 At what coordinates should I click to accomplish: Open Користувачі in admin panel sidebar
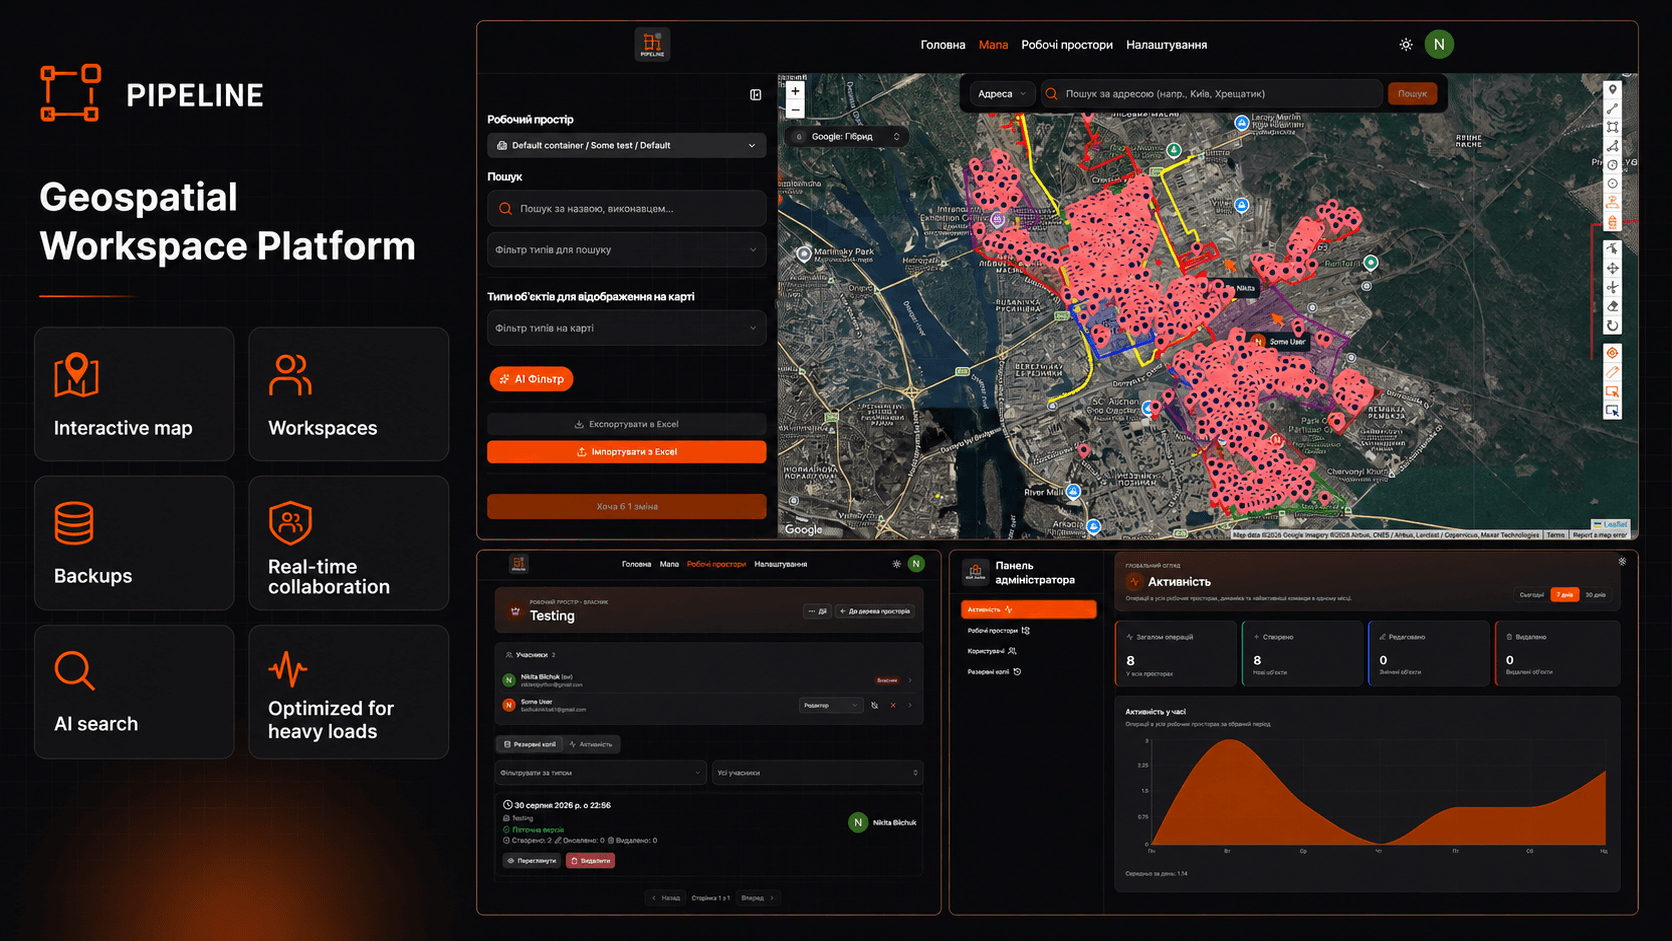click(x=992, y=651)
